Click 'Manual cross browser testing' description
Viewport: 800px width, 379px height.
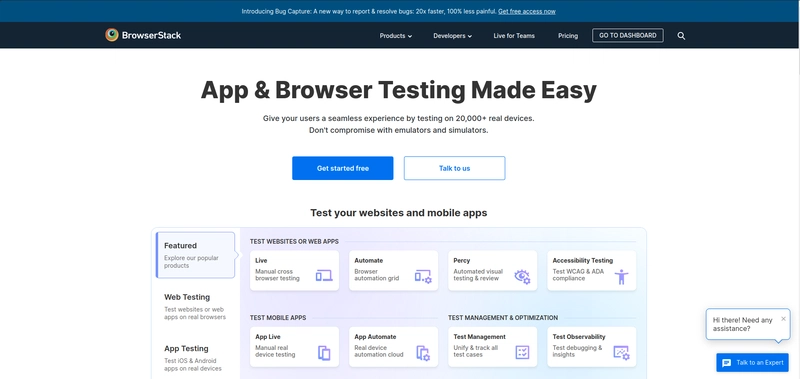coord(278,275)
